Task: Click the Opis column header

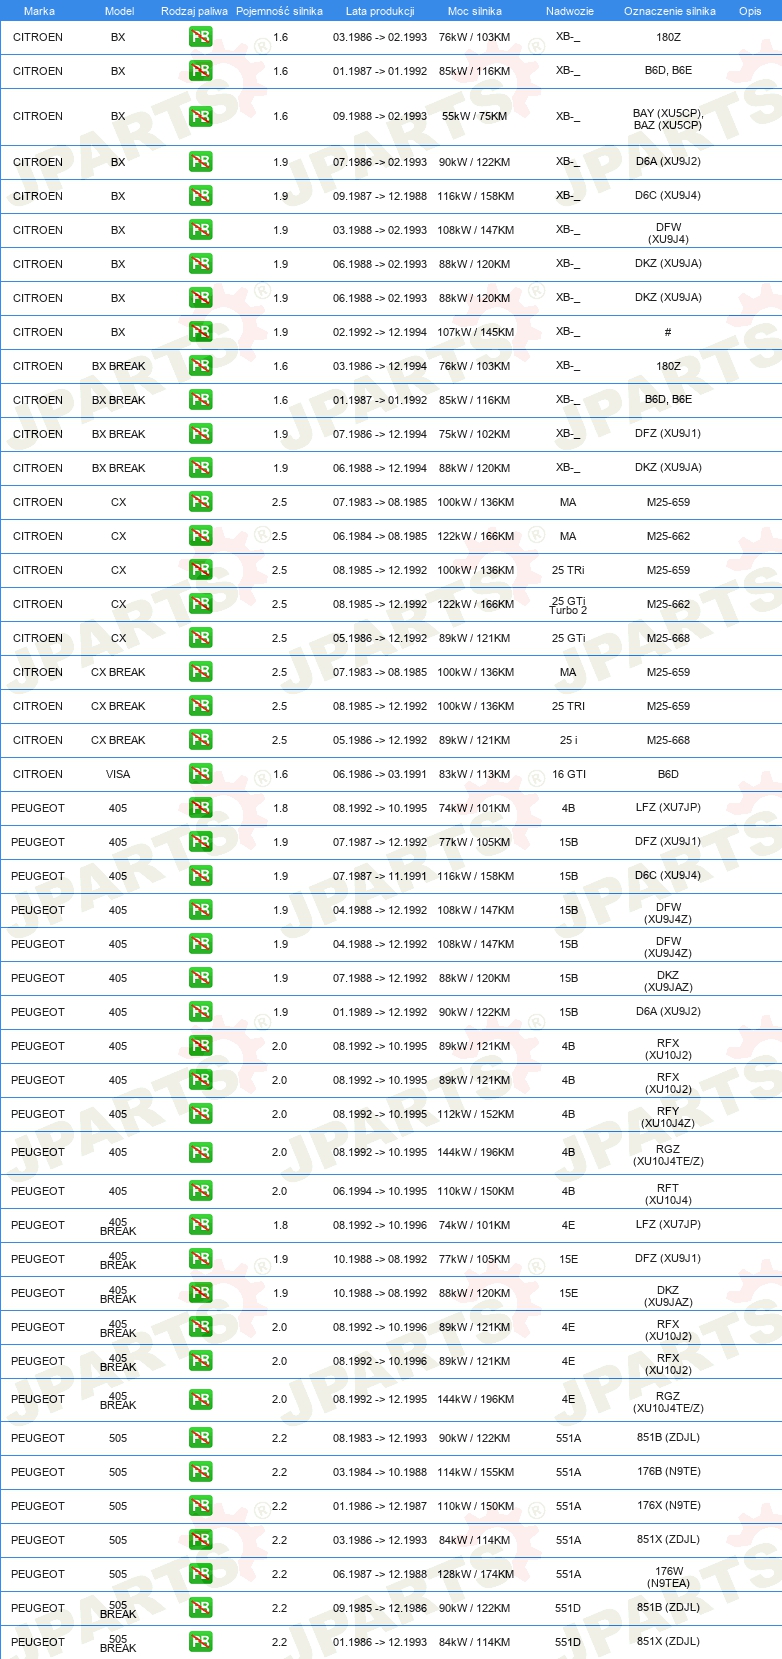Action: [750, 11]
